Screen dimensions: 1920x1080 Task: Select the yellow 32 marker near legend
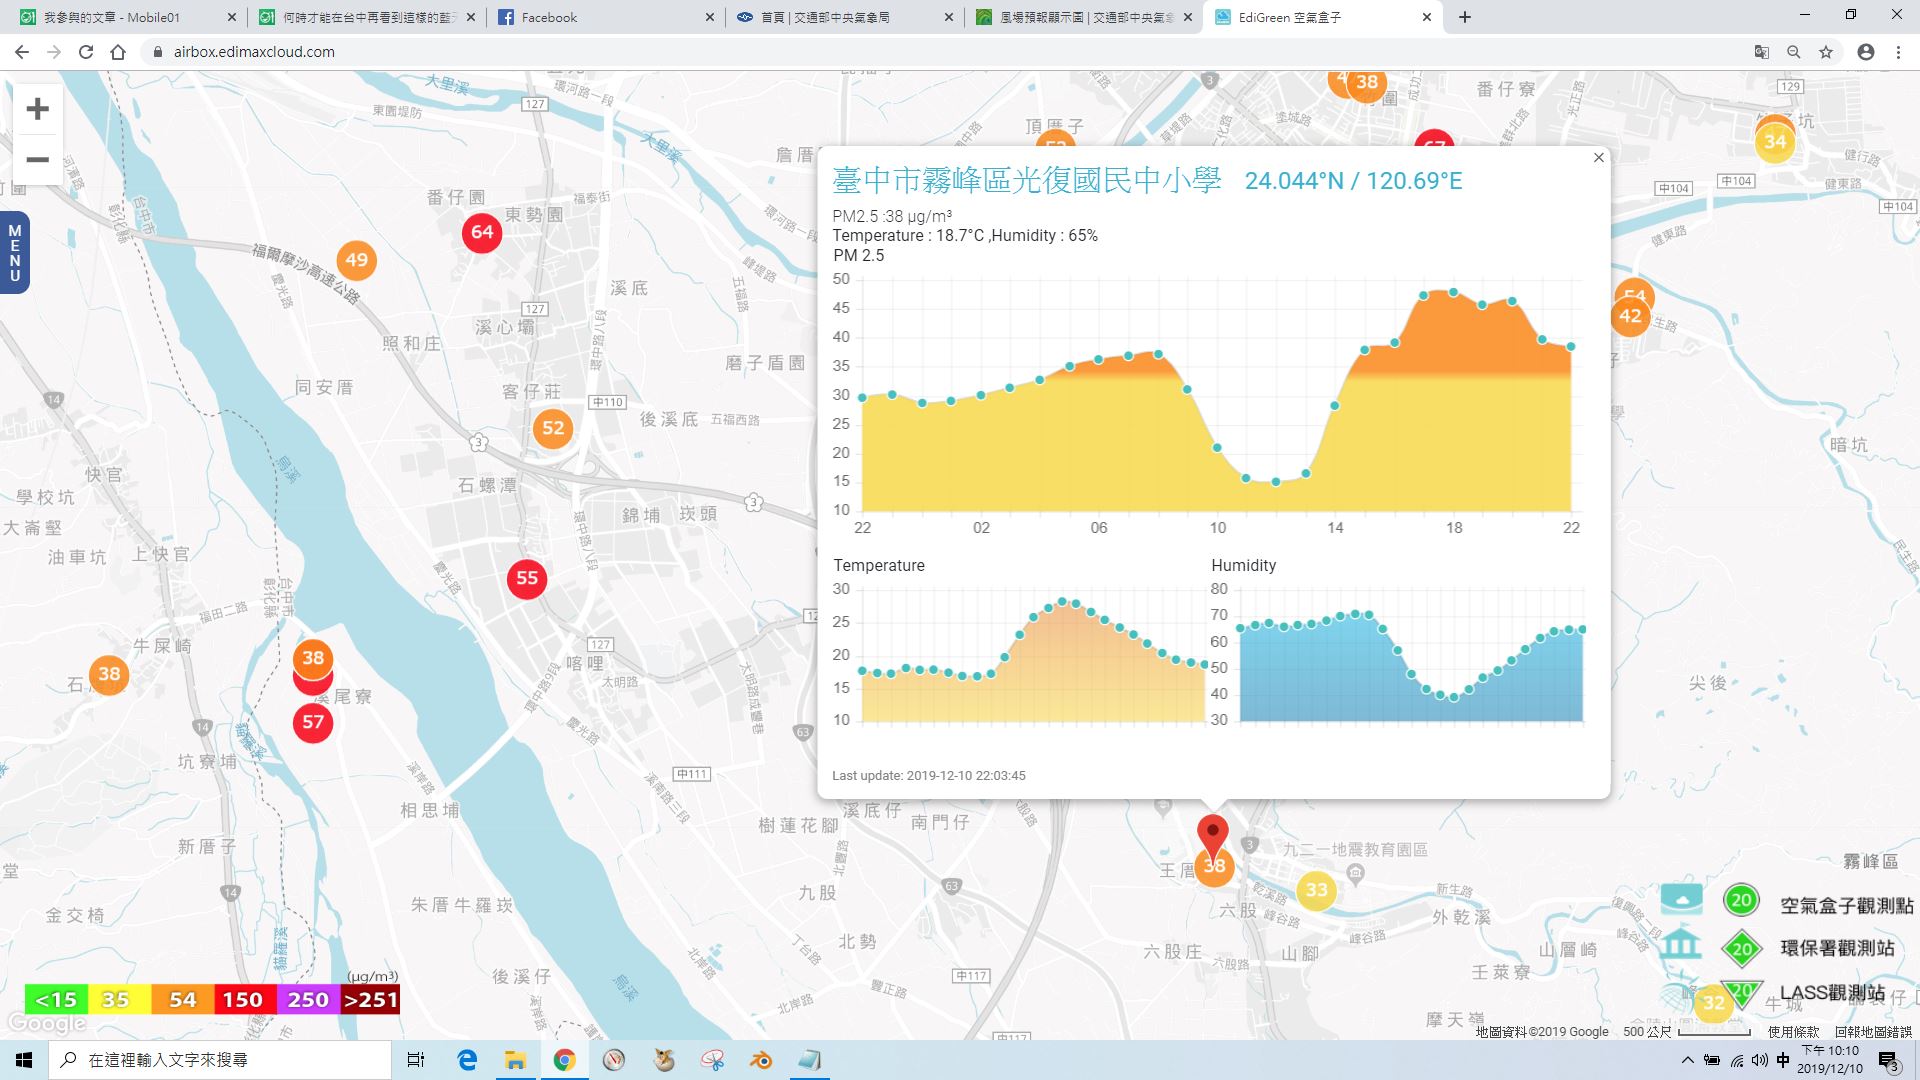(x=1714, y=1002)
